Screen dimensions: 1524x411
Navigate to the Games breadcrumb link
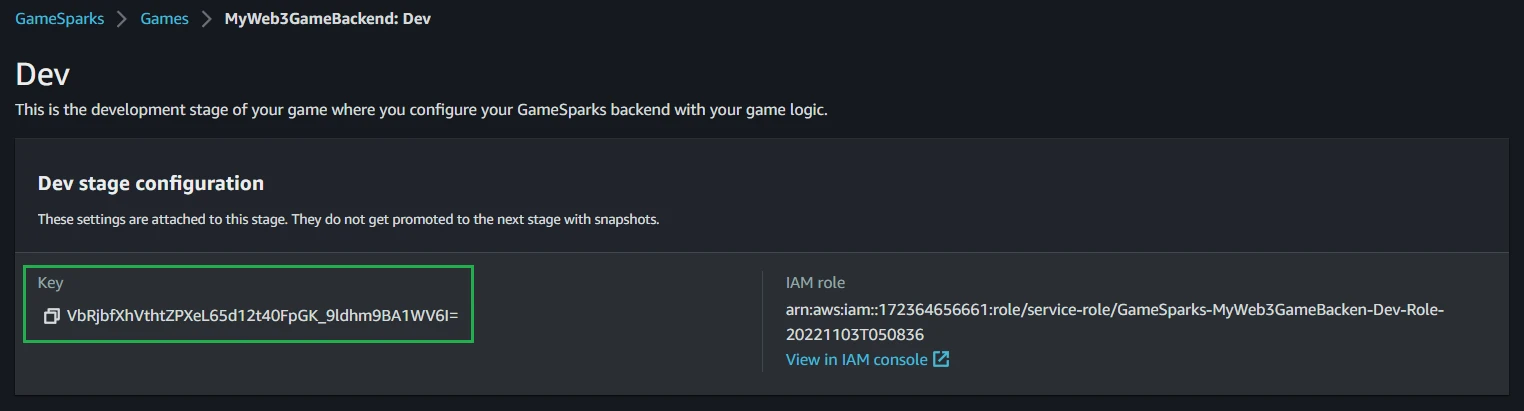pyautogui.click(x=164, y=19)
